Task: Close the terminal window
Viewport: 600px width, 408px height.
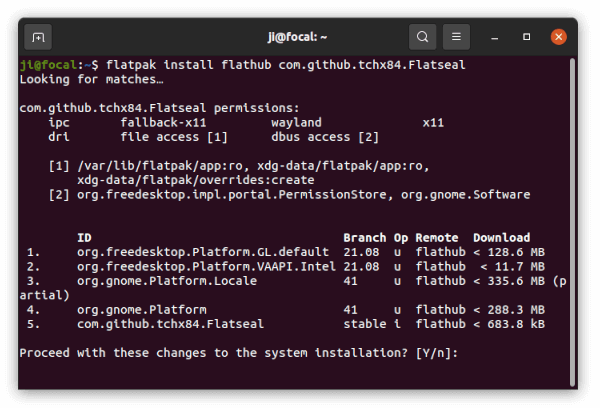Action: 559,37
